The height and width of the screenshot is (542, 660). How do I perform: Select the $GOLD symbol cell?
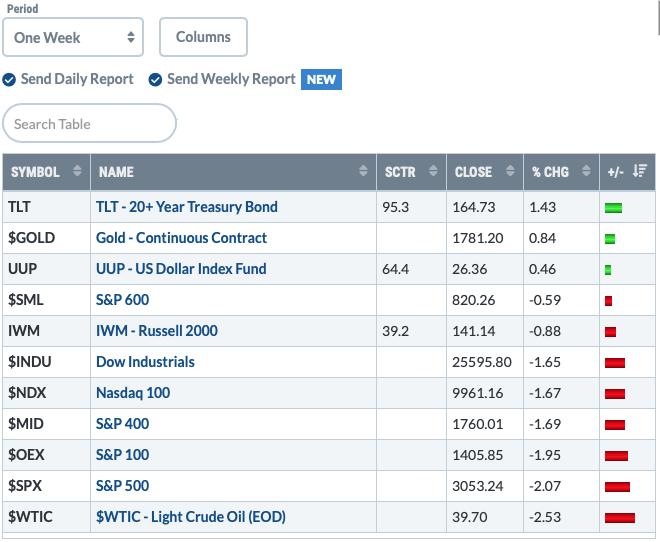click(46, 238)
